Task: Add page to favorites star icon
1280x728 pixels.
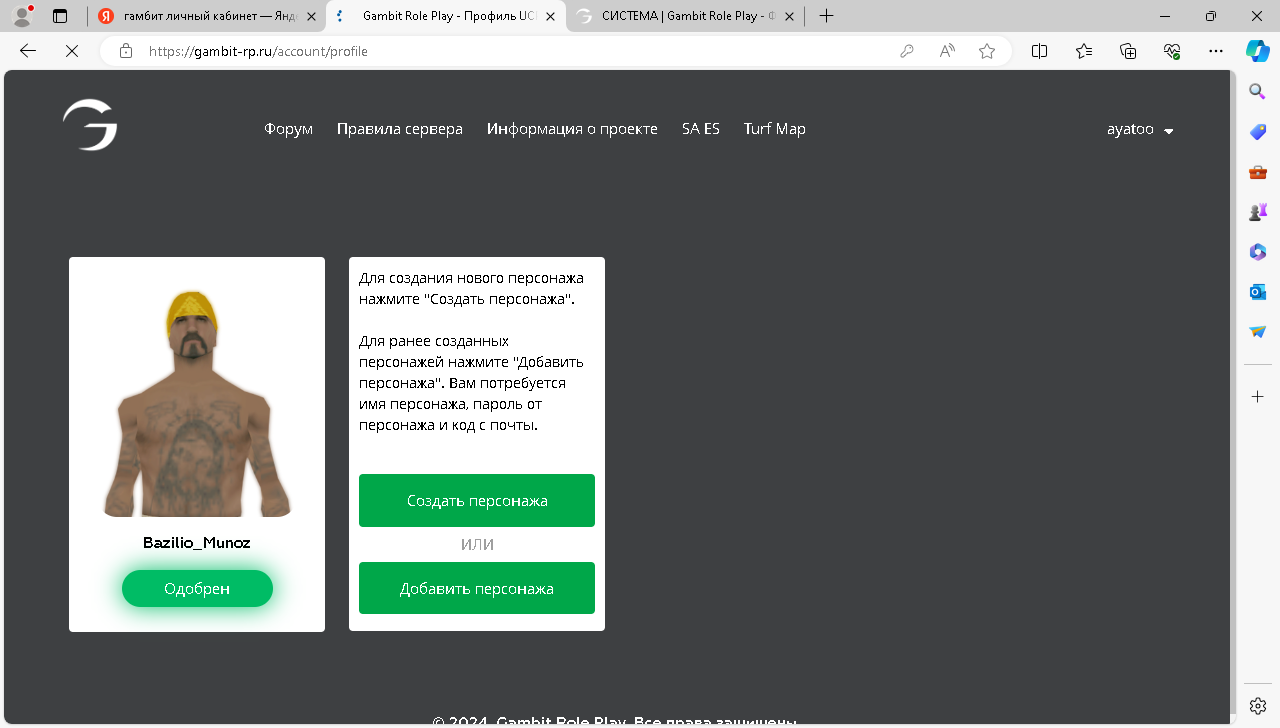Action: [987, 51]
